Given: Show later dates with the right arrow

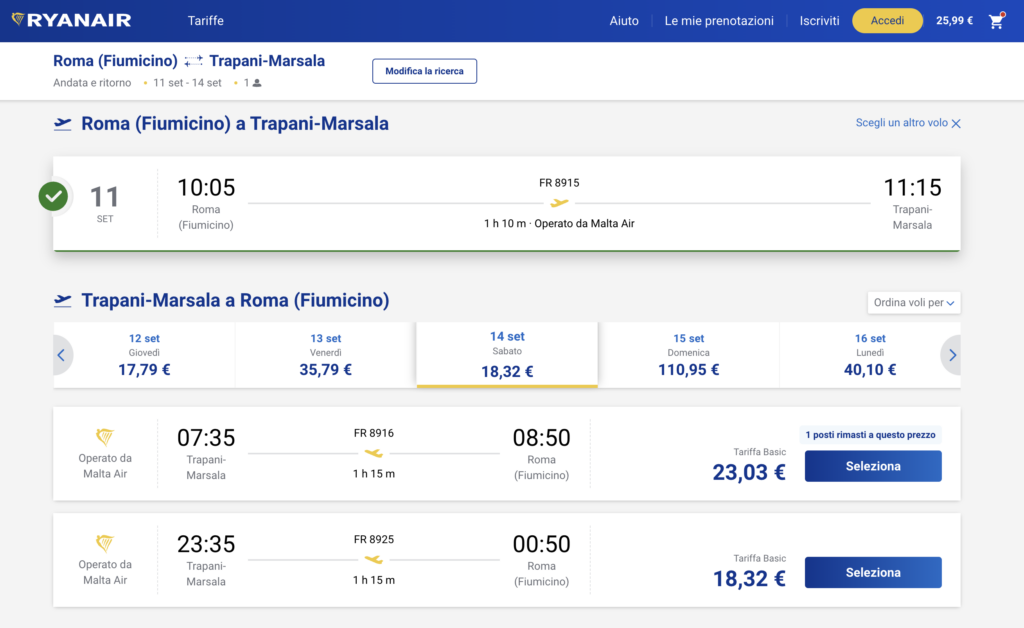Looking at the screenshot, I should click(952, 355).
